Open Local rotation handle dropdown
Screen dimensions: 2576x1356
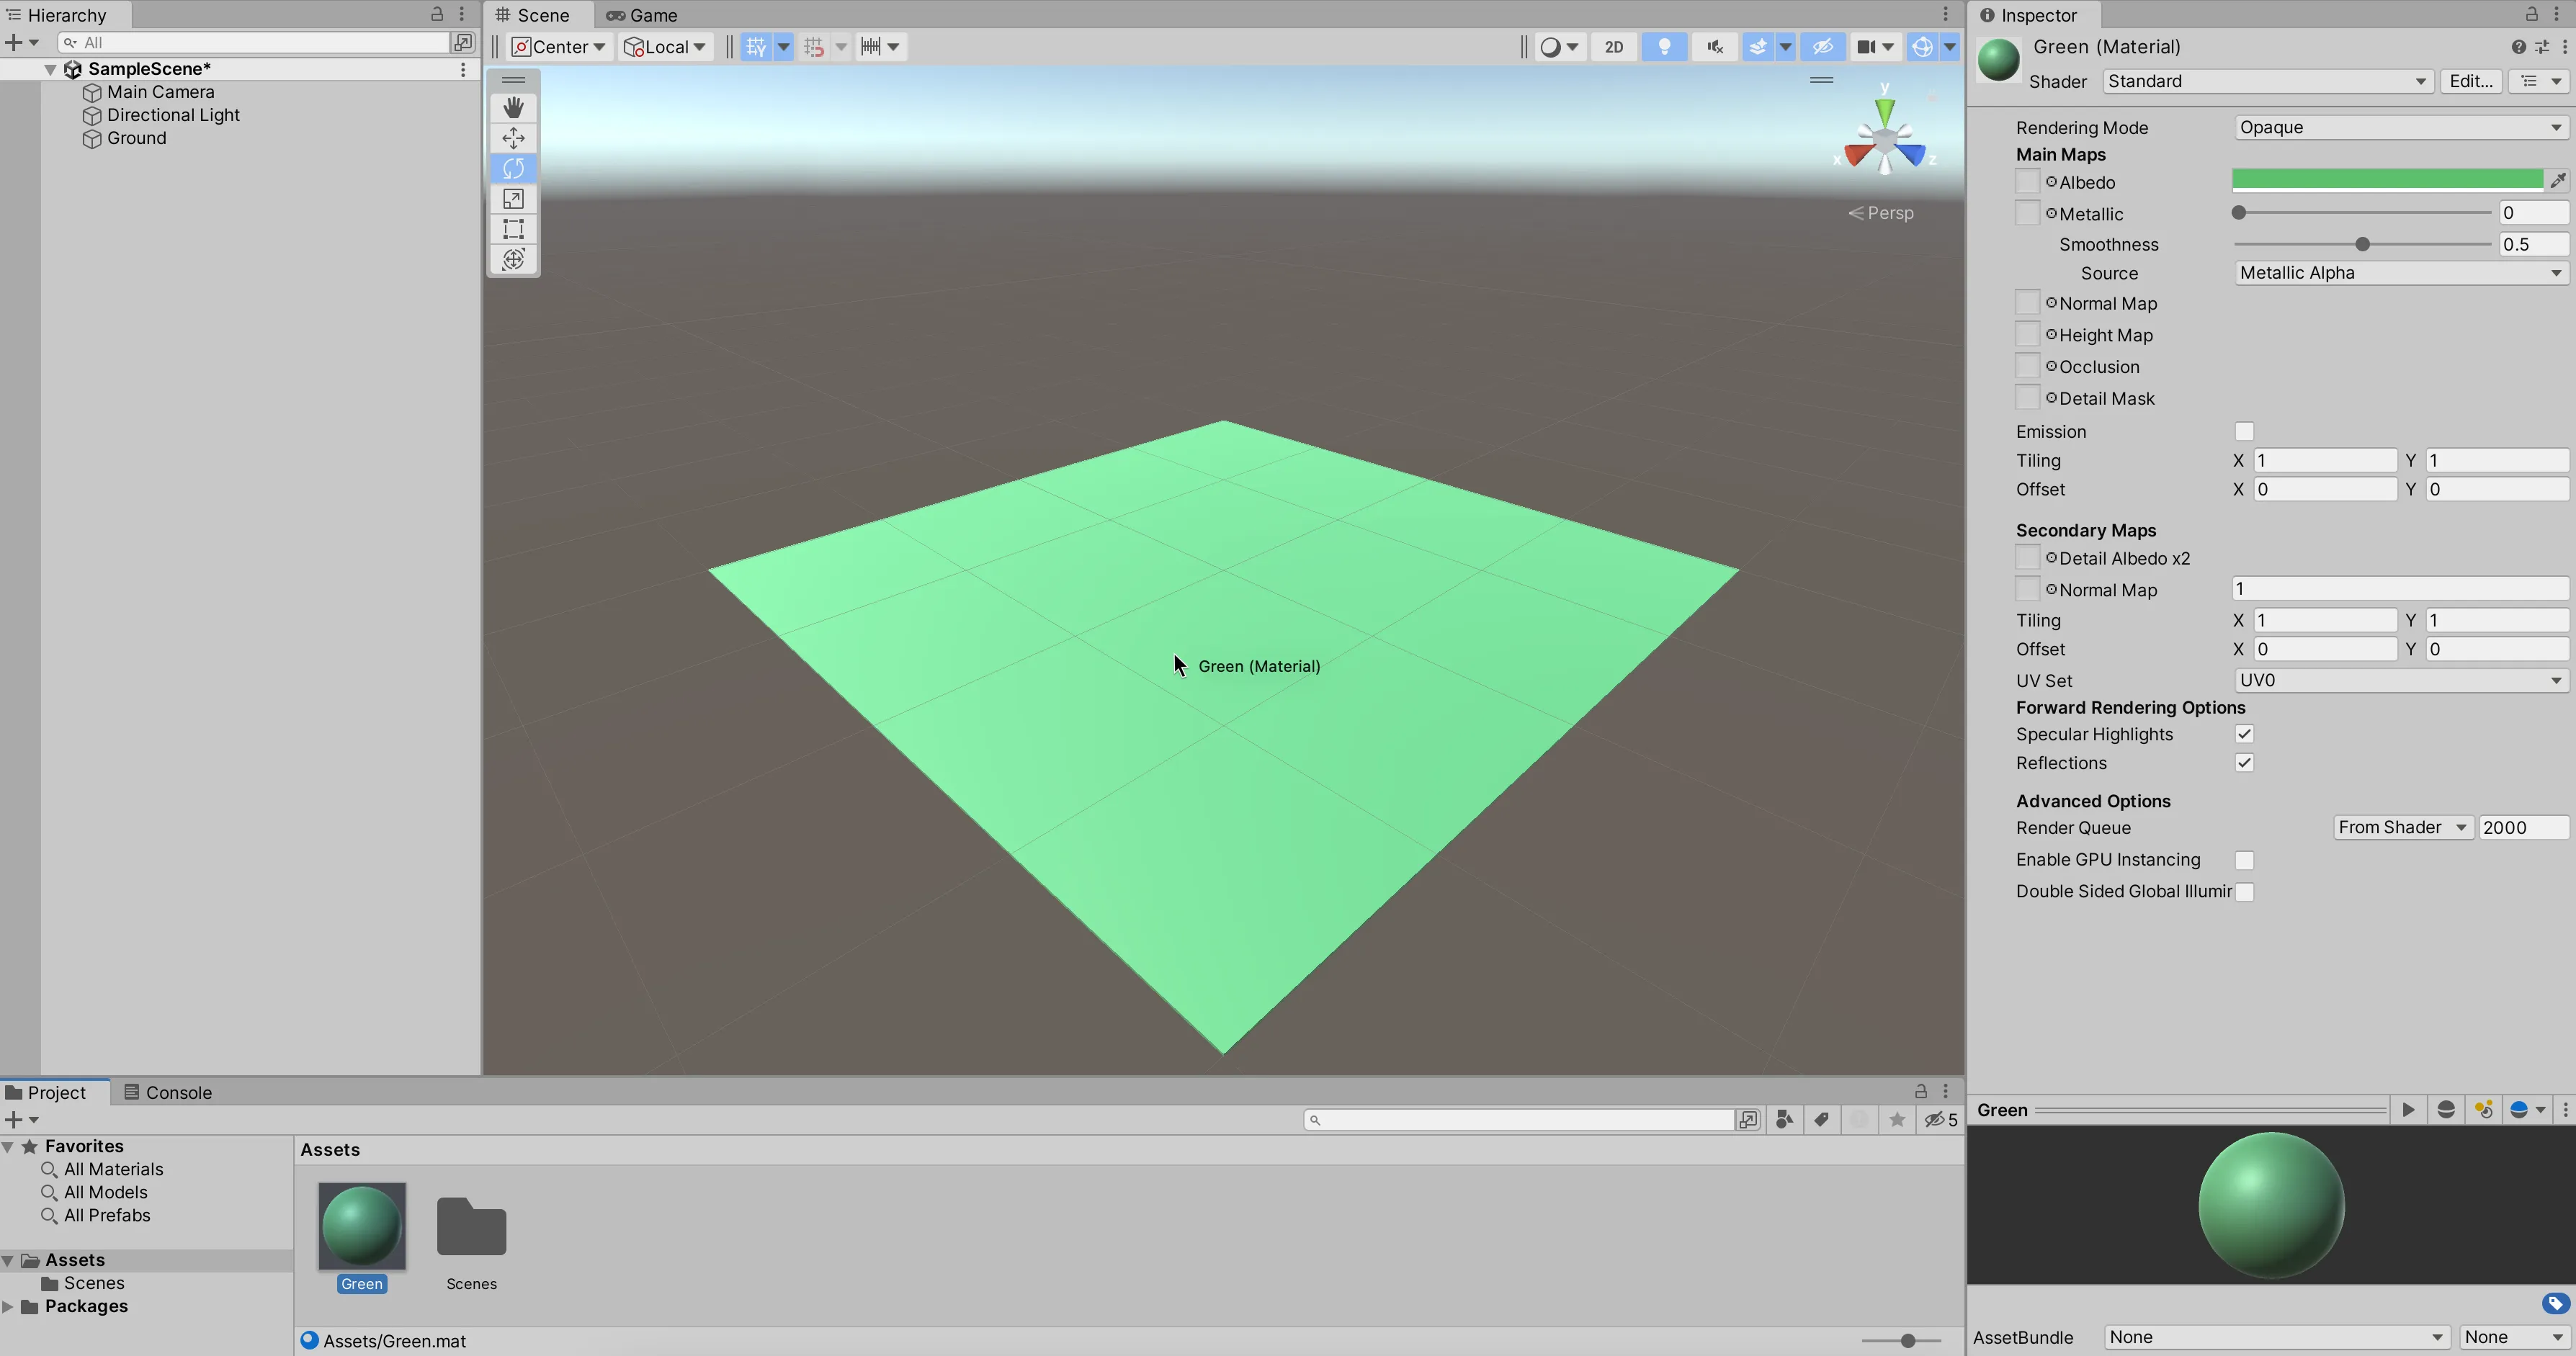pyautogui.click(x=666, y=47)
